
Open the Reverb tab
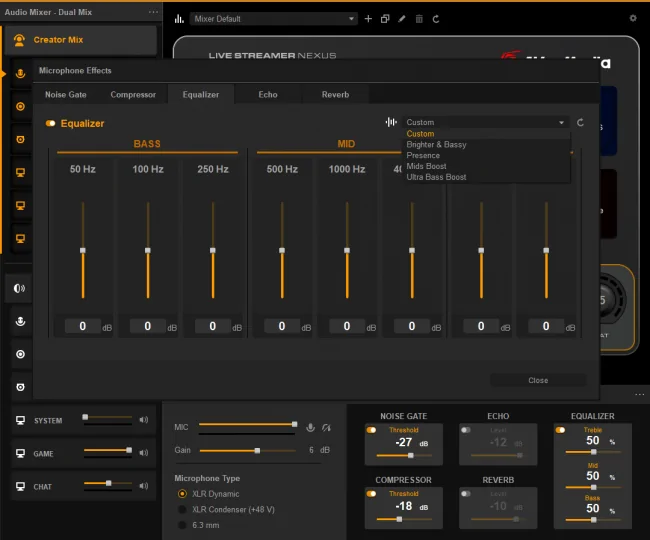(x=335, y=94)
